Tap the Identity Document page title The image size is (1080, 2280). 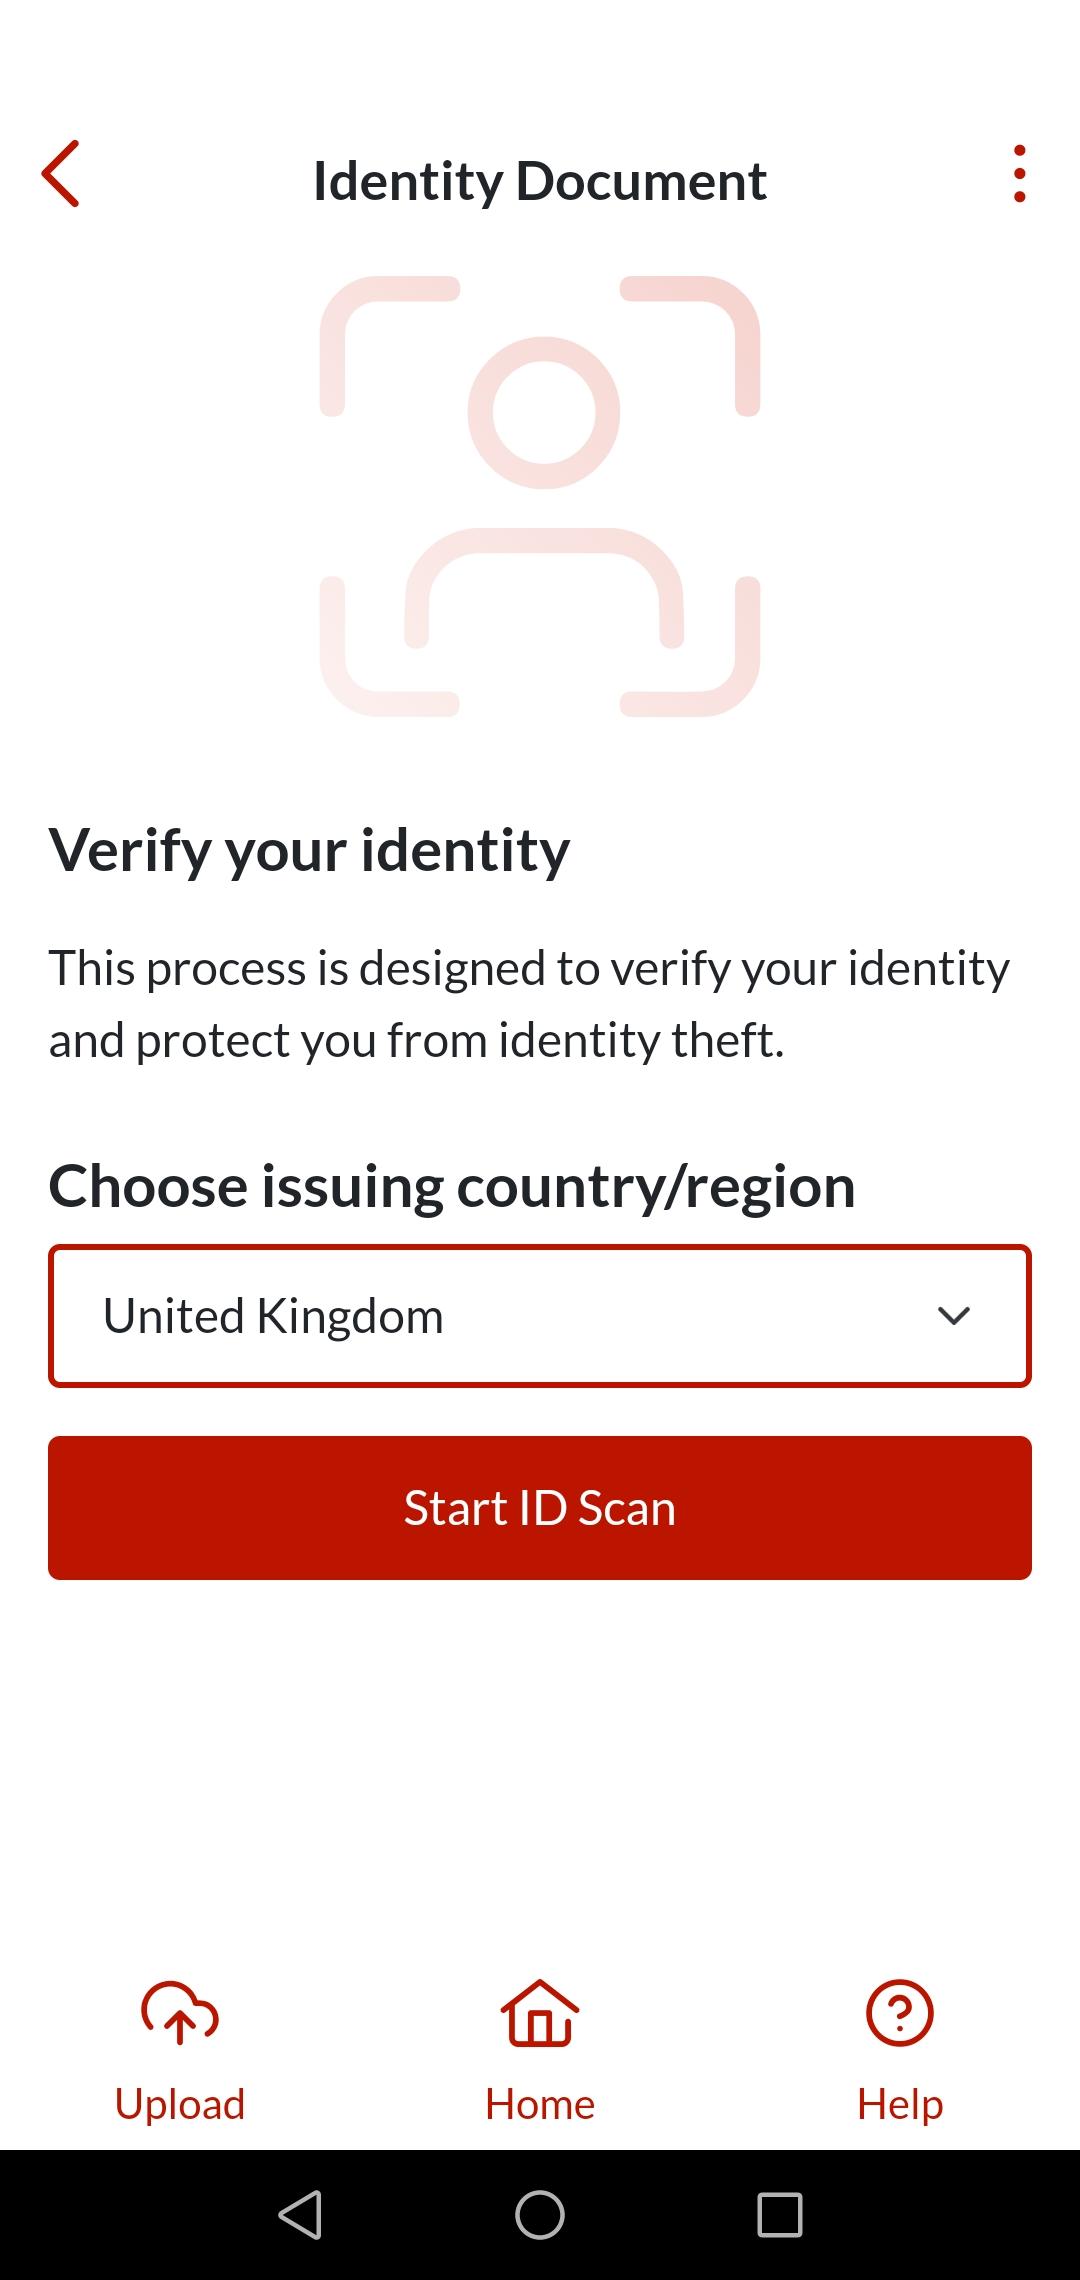pos(540,182)
